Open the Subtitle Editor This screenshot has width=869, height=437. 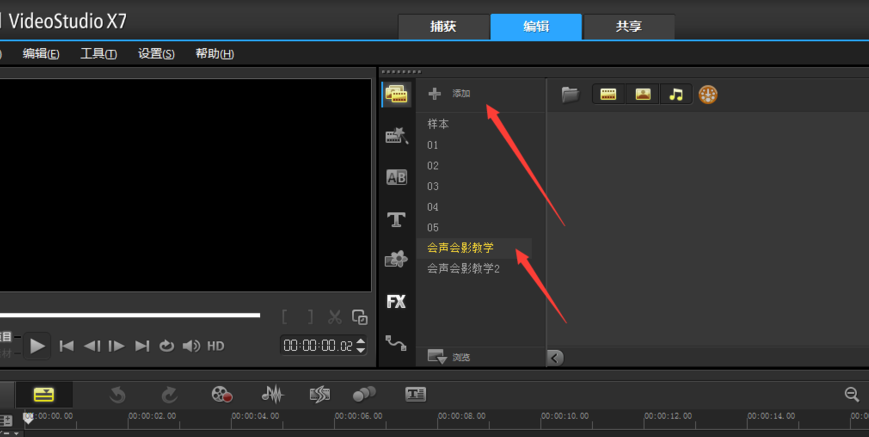click(416, 394)
